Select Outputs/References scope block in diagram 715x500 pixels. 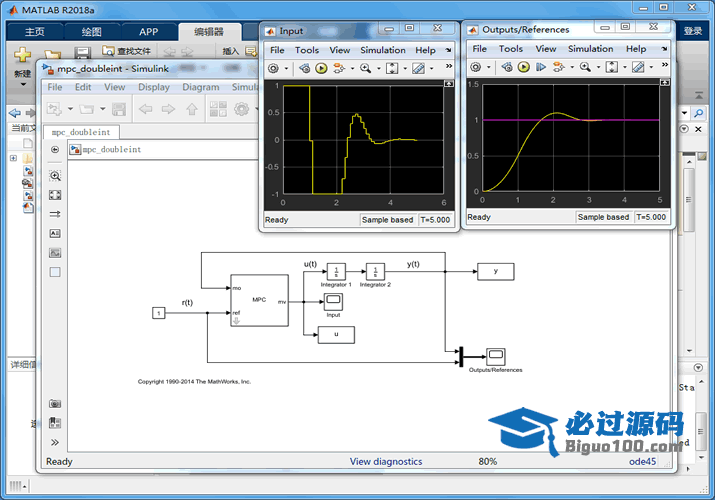496,356
